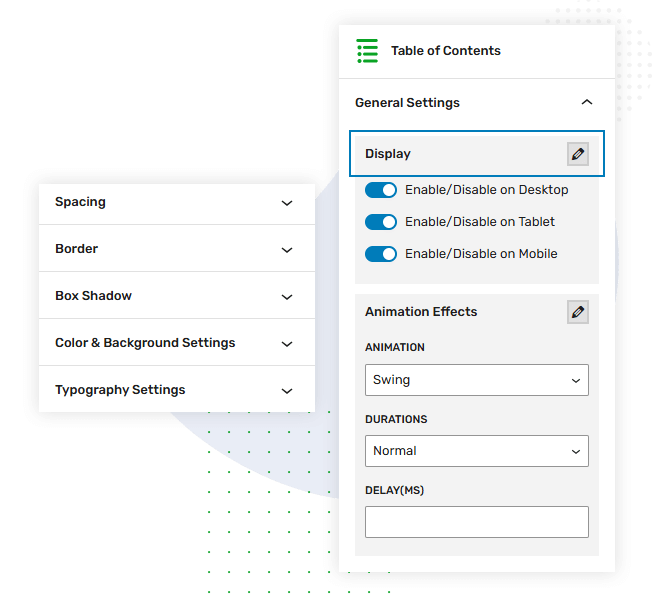Expand Color & Background Settings section
The width and height of the screenshot is (652, 594).
287,344
